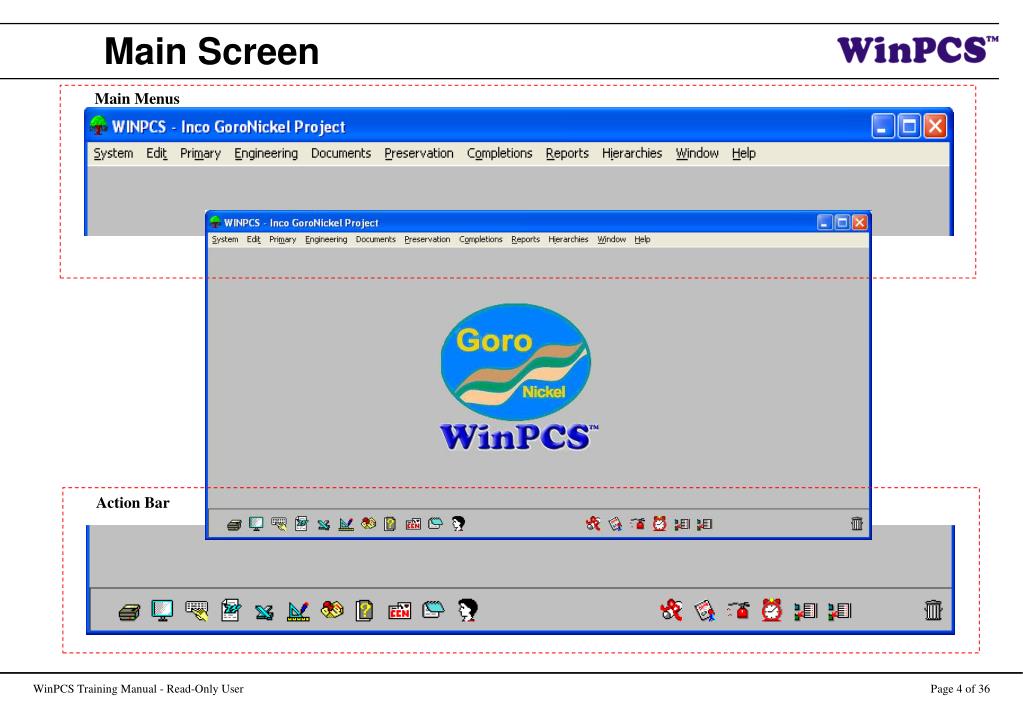Open Completions menu in the center WinPCS window

point(481,239)
